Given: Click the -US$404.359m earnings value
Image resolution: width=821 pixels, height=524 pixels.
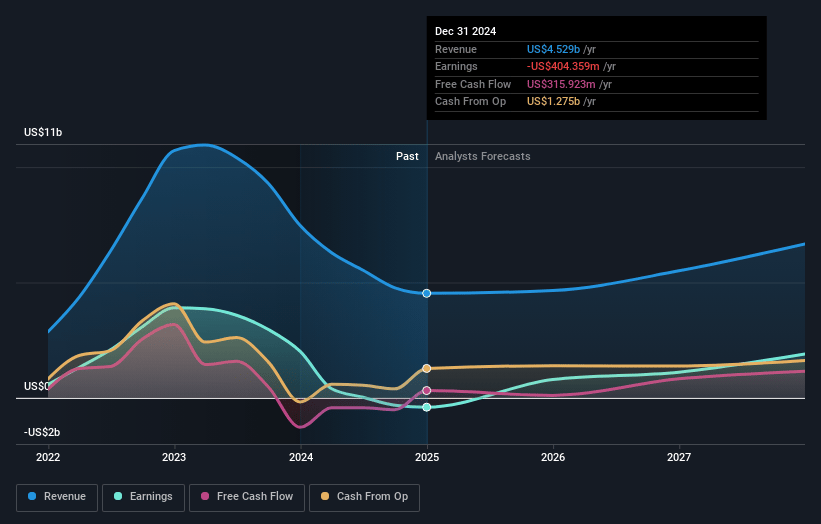Looking at the screenshot, I should [x=563, y=66].
